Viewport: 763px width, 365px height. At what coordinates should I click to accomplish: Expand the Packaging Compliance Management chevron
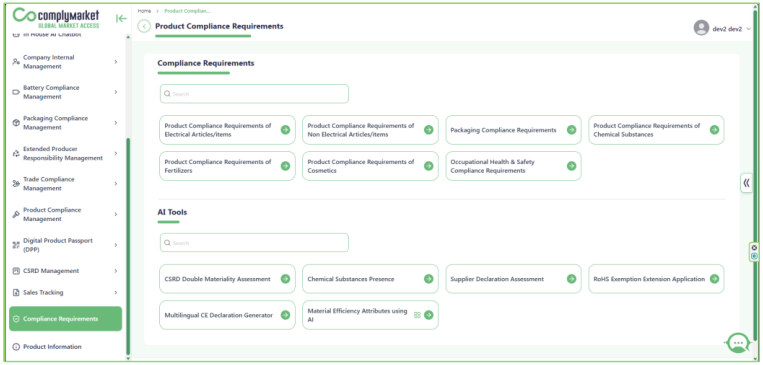coord(116,123)
